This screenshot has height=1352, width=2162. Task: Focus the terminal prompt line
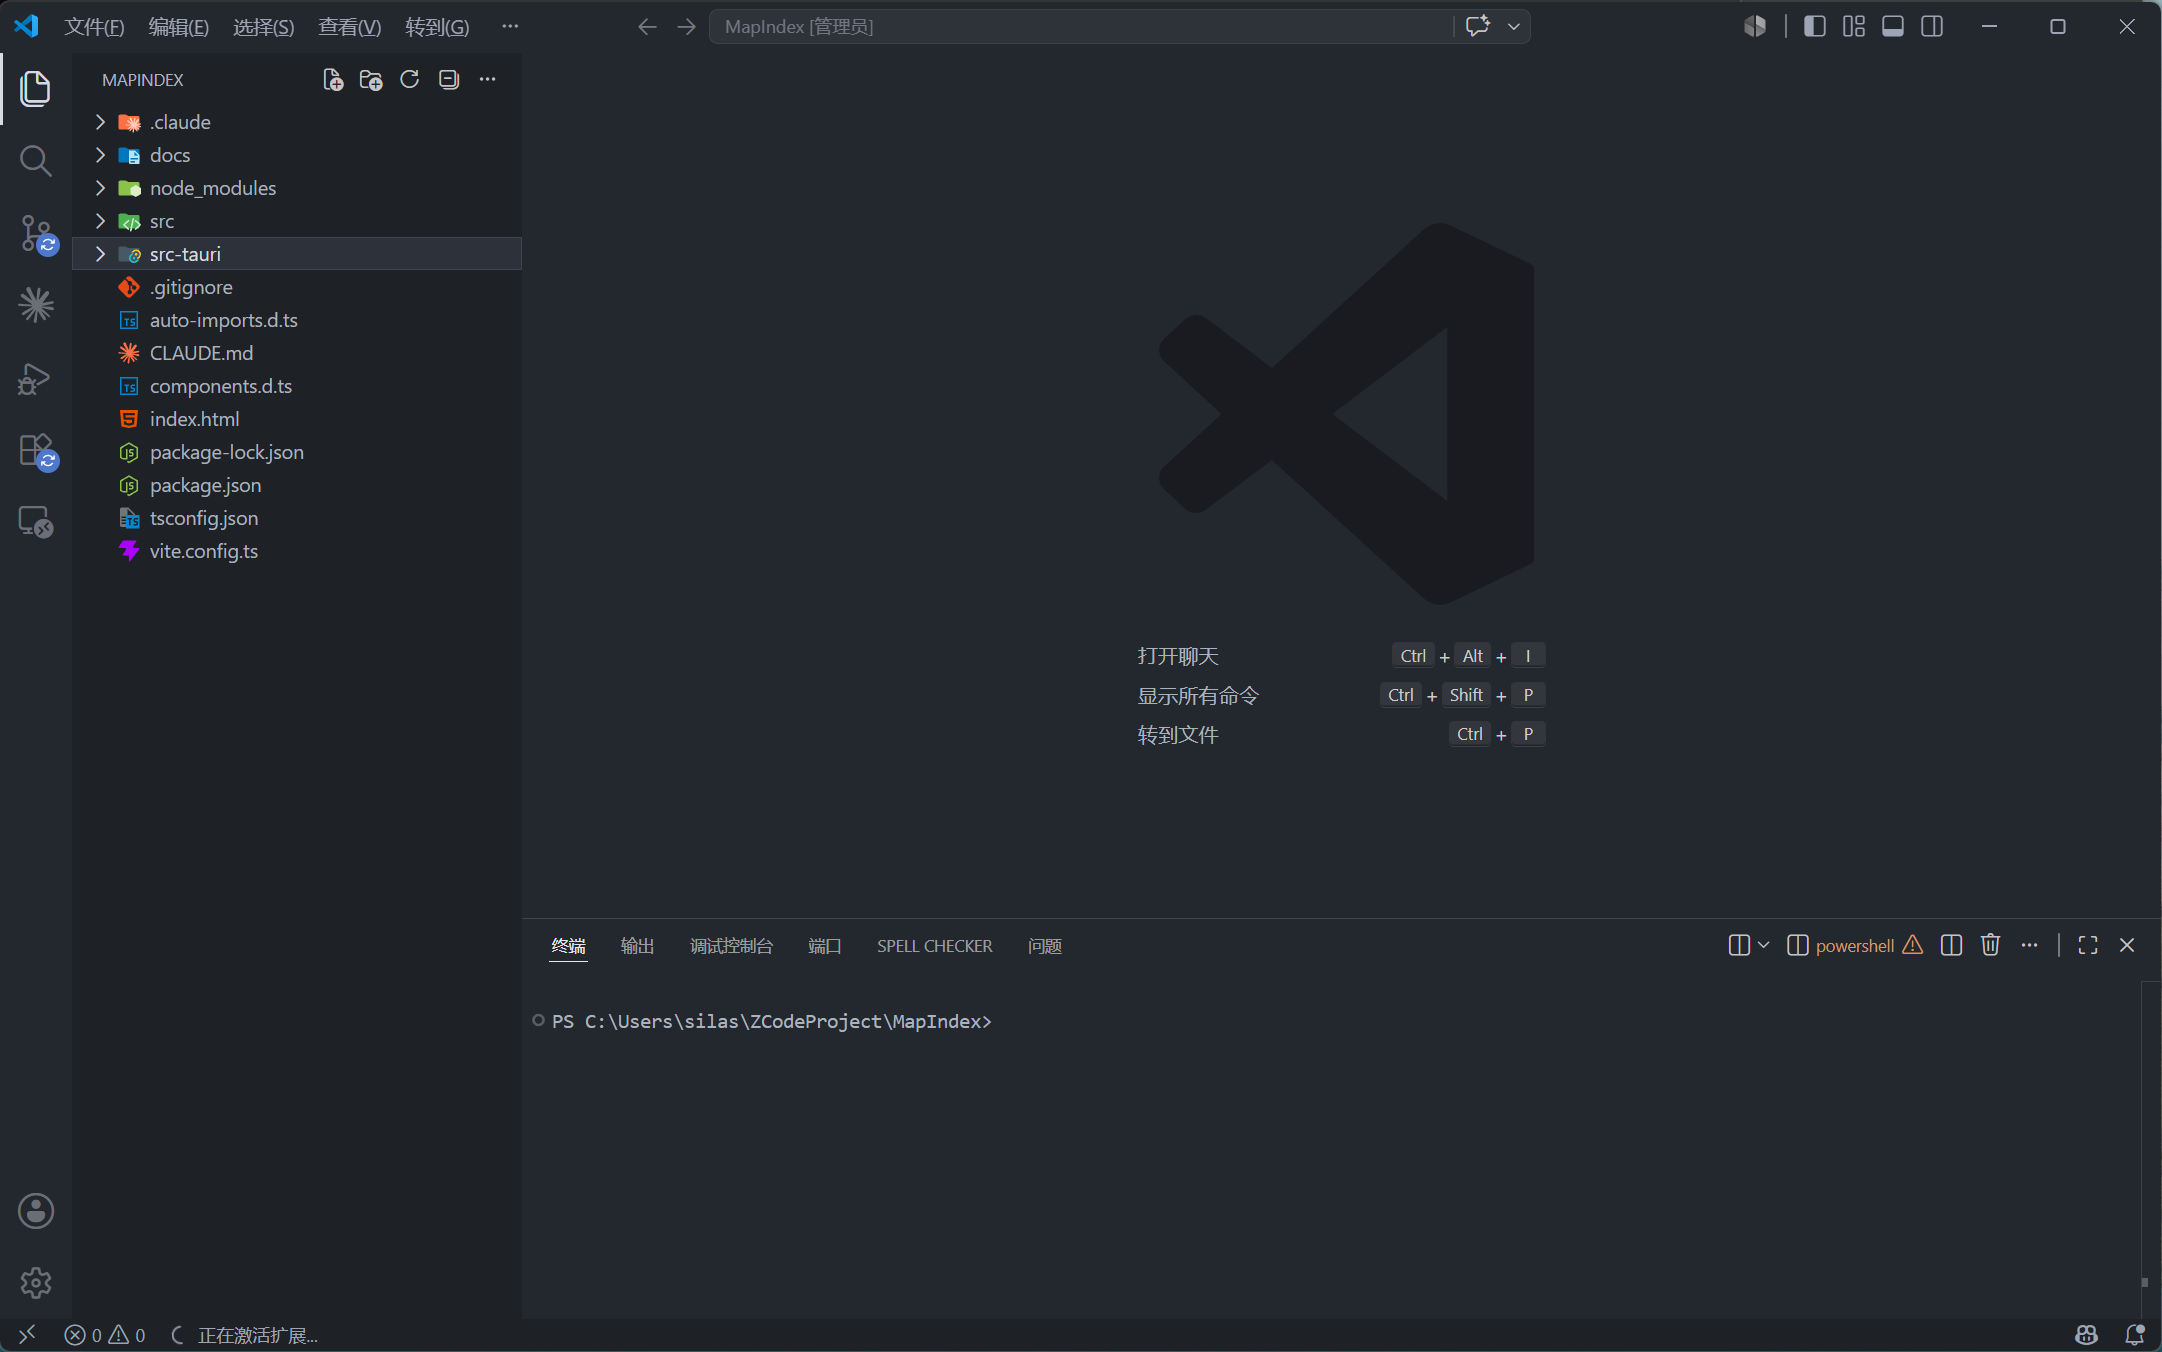click(x=772, y=1021)
